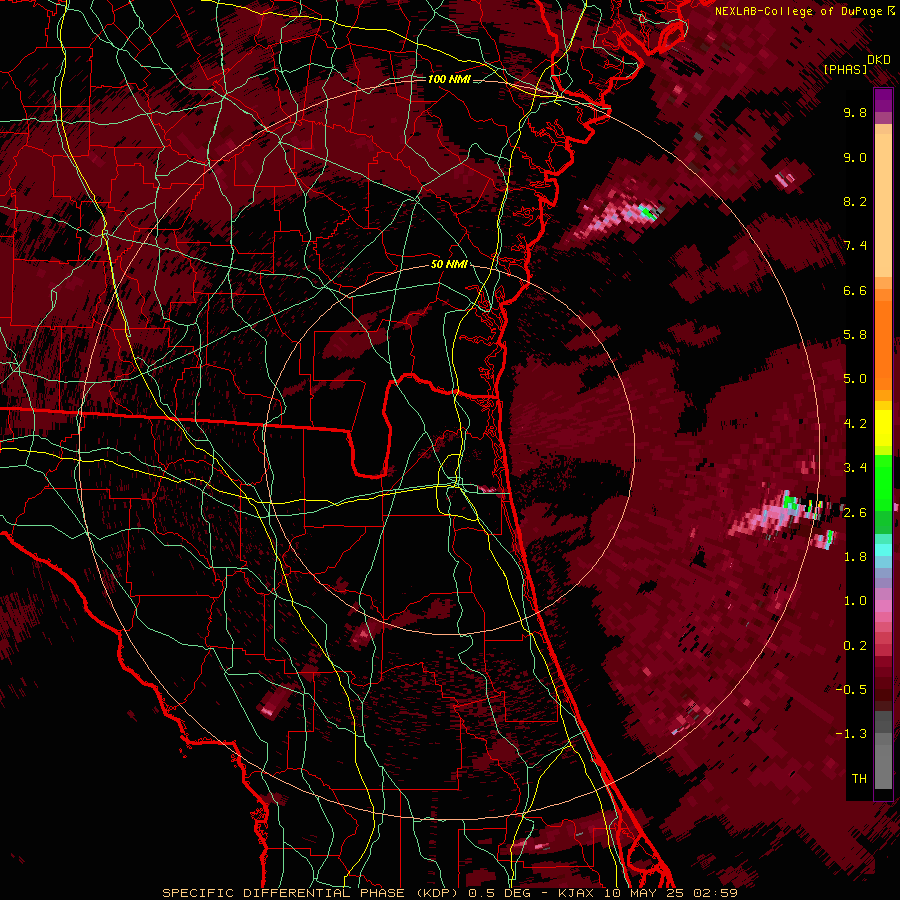The width and height of the screenshot is (900, 900).
Task: Pick the yellow segment of the color bar
Action: [x=883, y=428]
